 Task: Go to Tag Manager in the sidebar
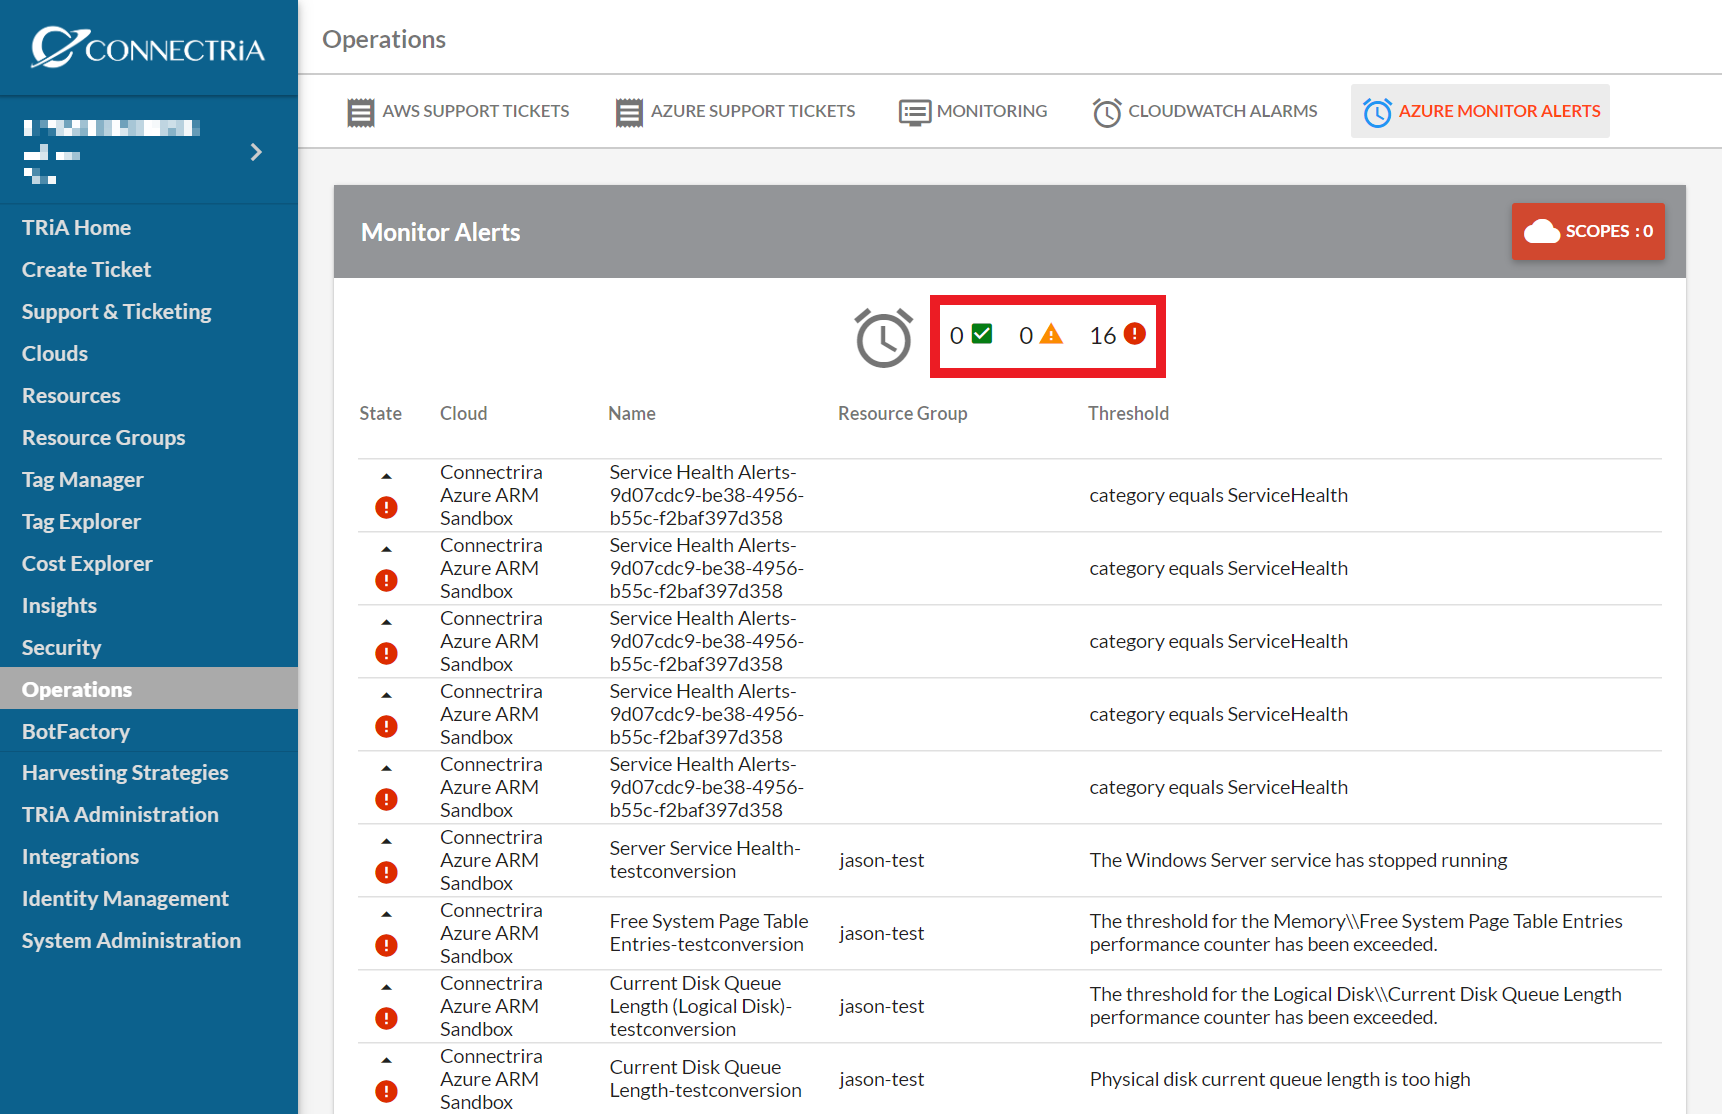[x=83, y=479]
